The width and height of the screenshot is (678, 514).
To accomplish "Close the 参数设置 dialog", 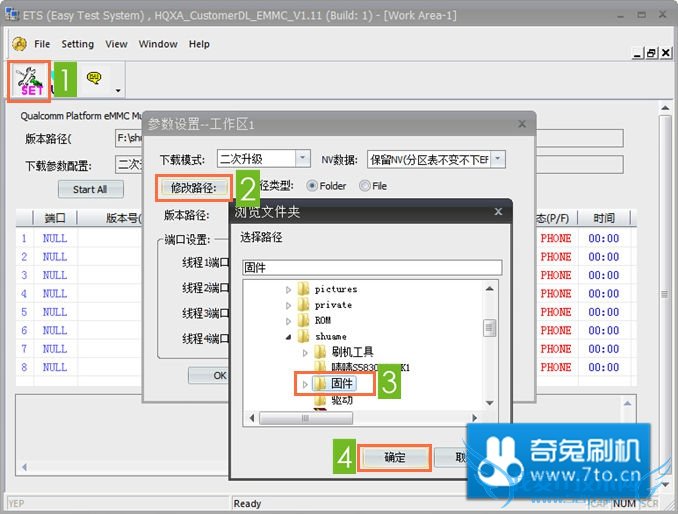I will [522, 124].
